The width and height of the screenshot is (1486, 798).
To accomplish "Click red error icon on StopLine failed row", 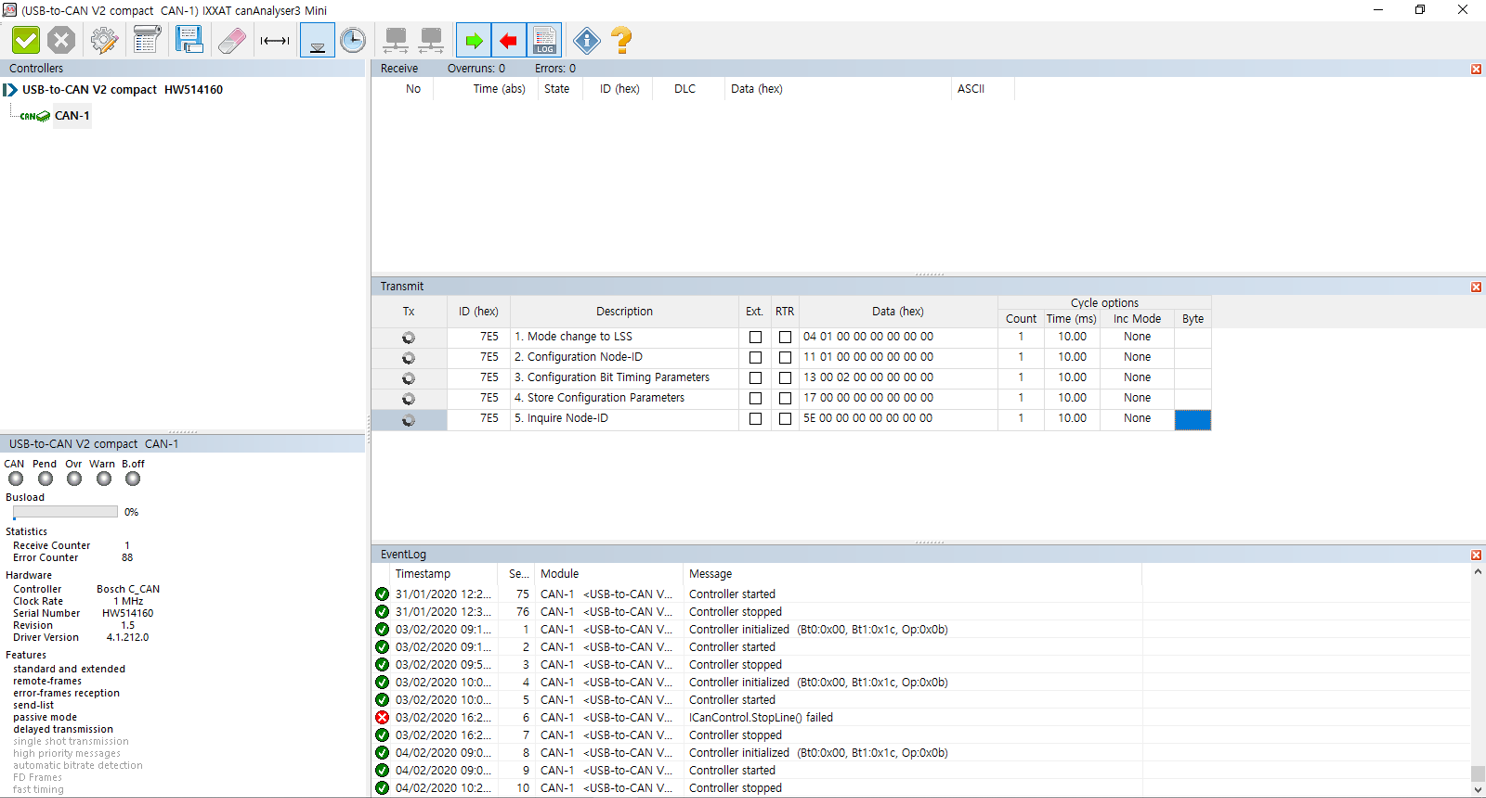I will pyautogui.click(x=381, y=717).
